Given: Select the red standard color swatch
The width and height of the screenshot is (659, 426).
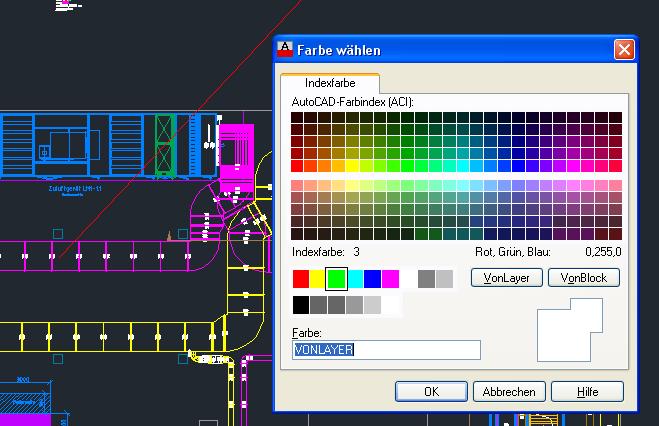Looking at the screenshot, I should pyautogui.click(x=301, y=278).
